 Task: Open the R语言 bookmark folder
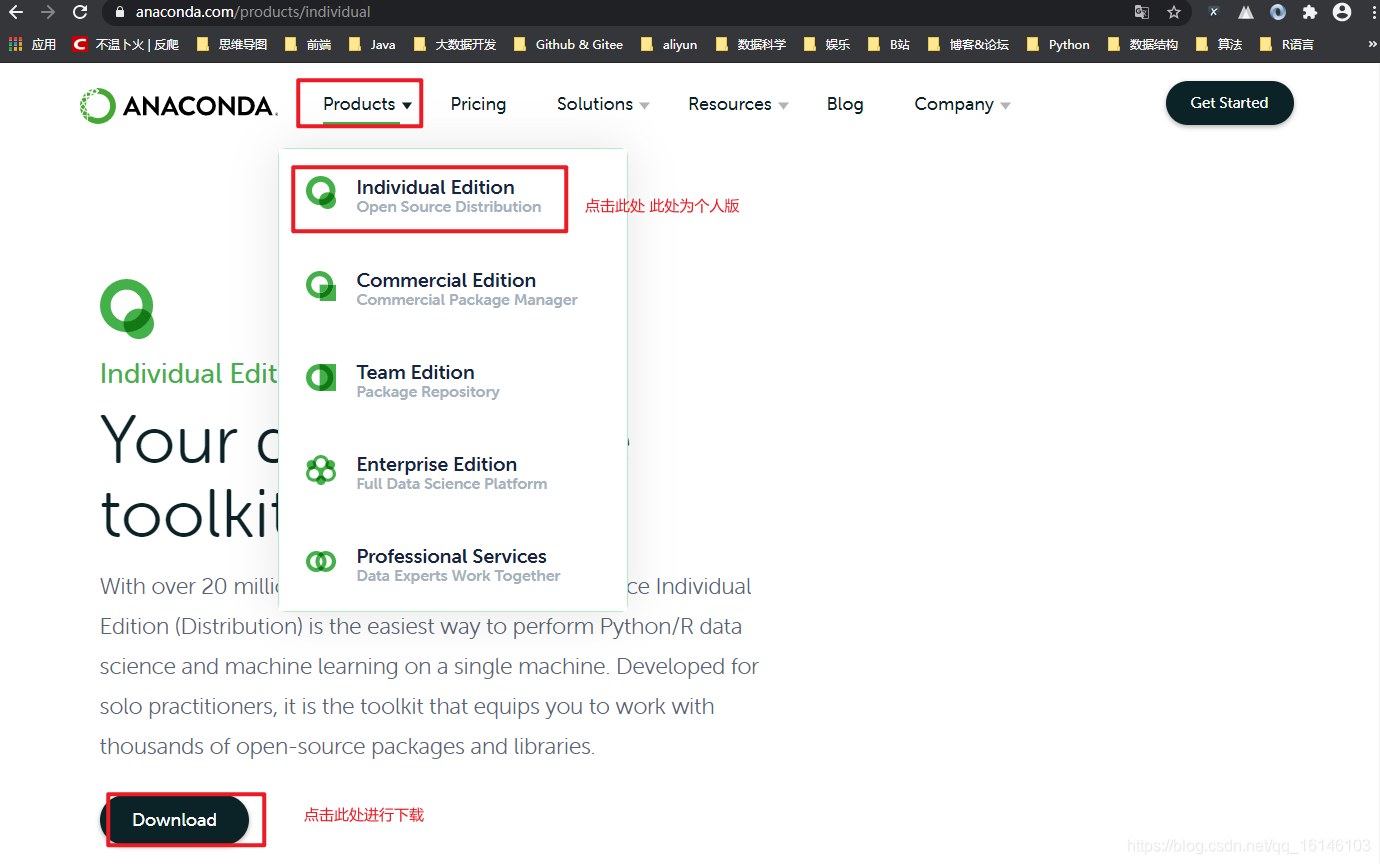(x=1287, y=44)
